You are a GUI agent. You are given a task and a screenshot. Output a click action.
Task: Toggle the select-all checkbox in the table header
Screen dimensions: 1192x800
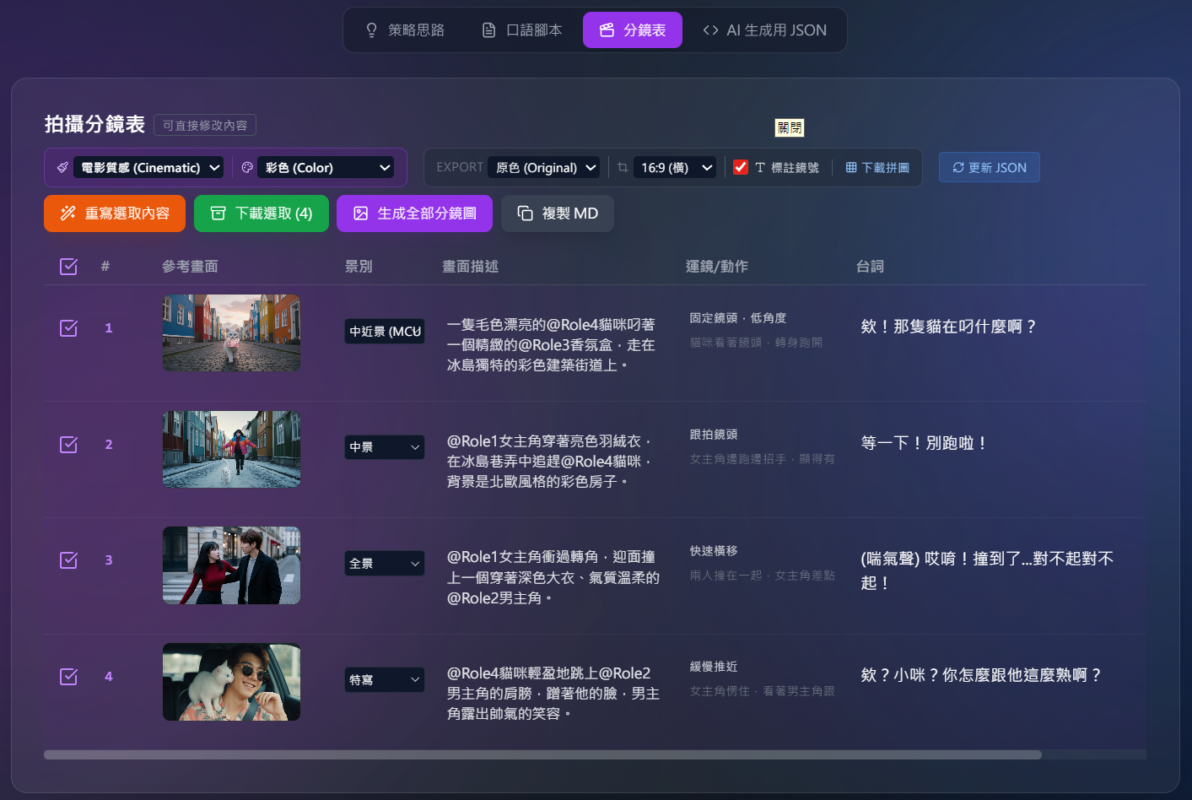pos(68,266)
